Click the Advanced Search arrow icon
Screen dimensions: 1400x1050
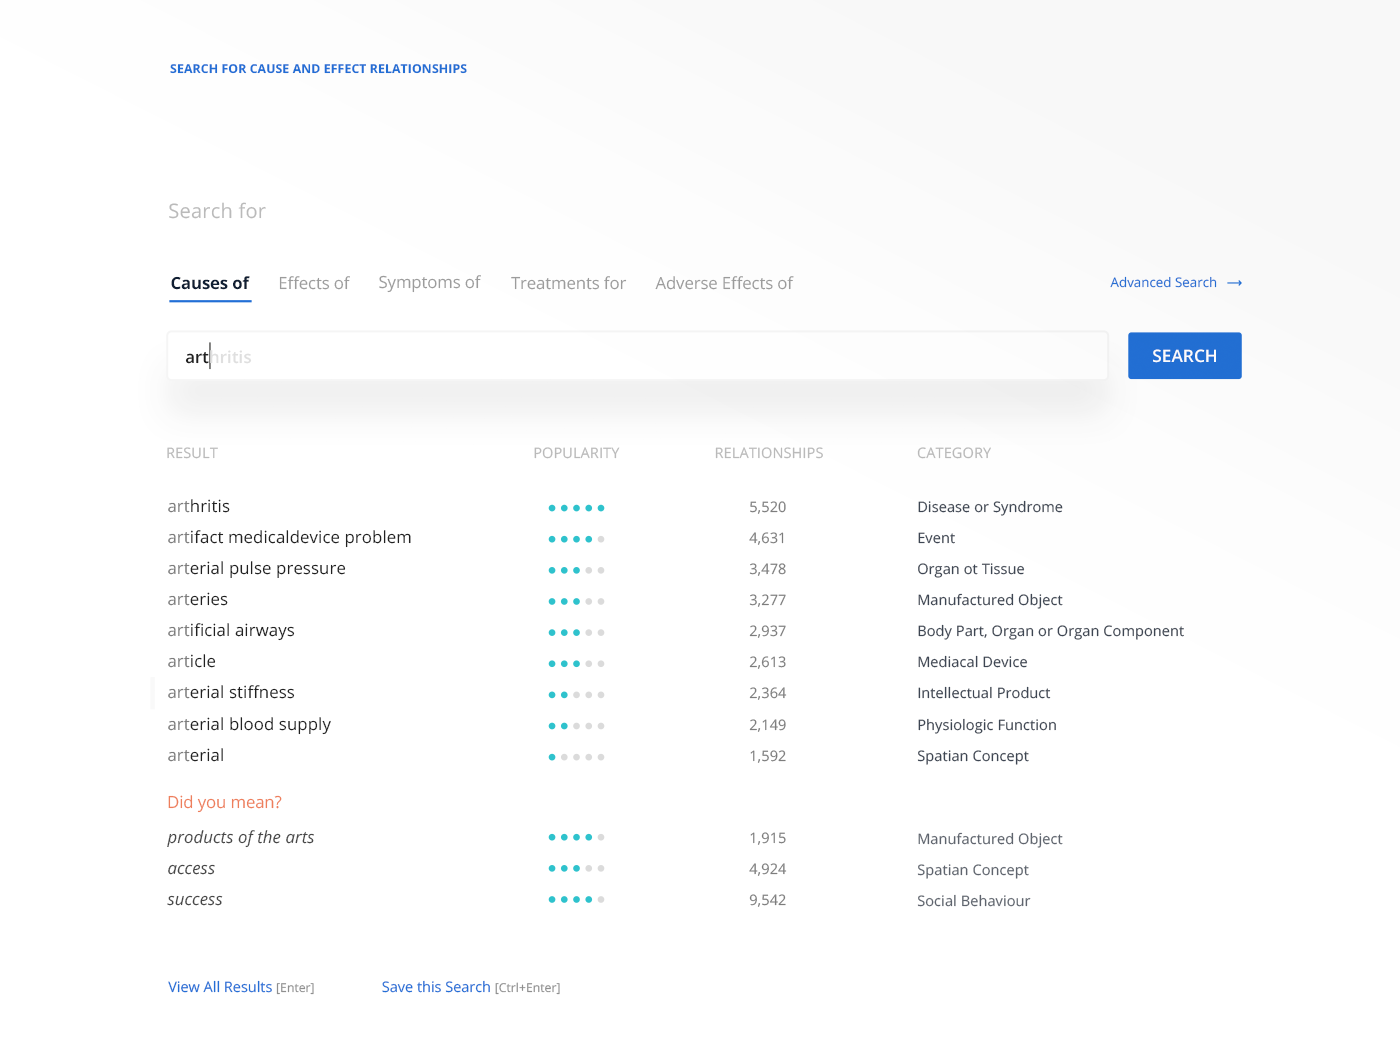pos(1234,283)
